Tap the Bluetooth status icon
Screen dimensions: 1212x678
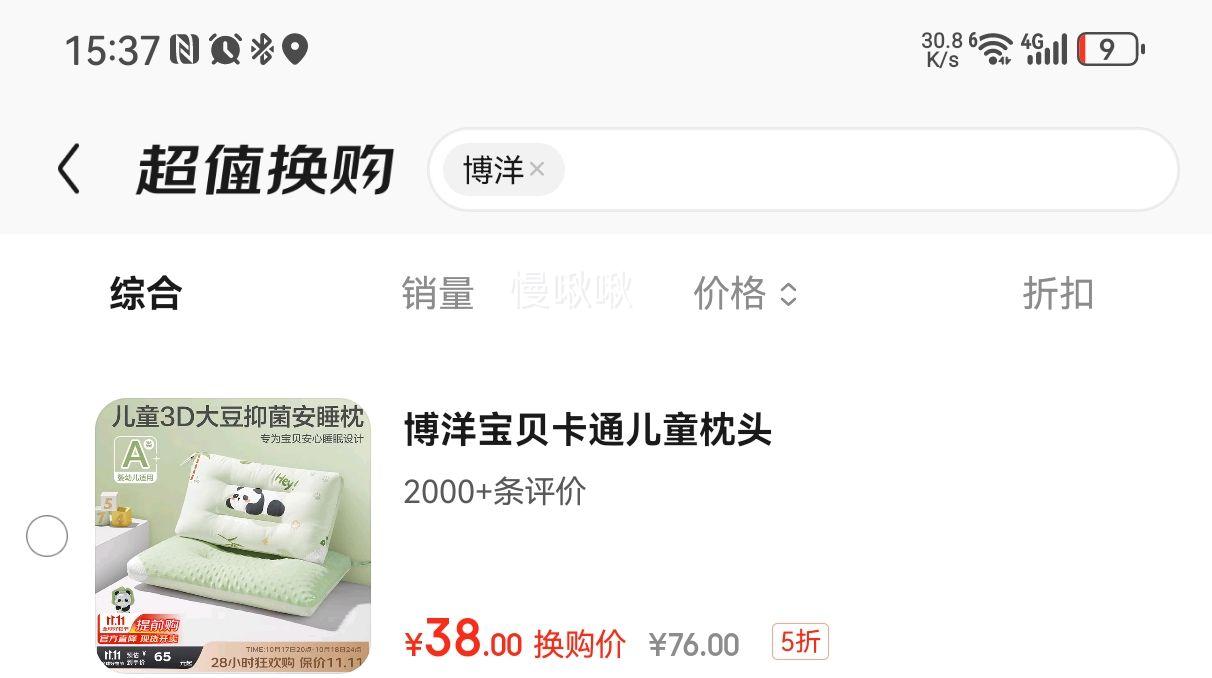click(x=261, y=49)
